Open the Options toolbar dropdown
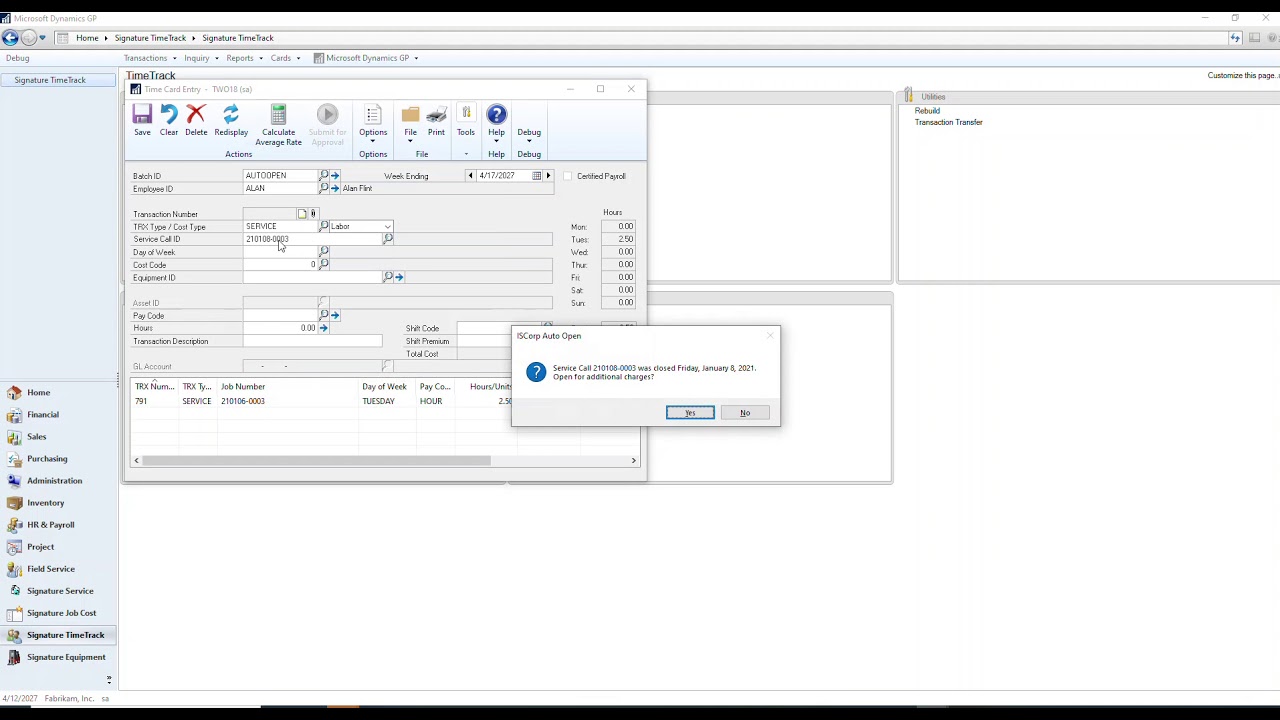Image resolution: width=1280 pixels, height=720 pixels. point(373,121)
